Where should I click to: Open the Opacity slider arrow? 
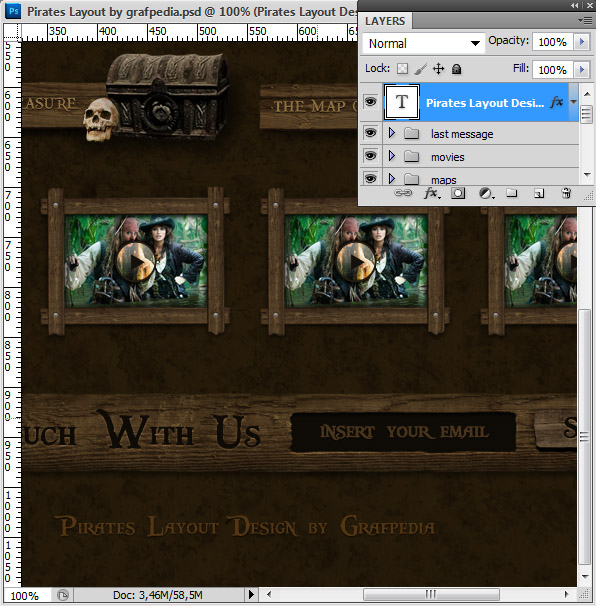[582, 41]
